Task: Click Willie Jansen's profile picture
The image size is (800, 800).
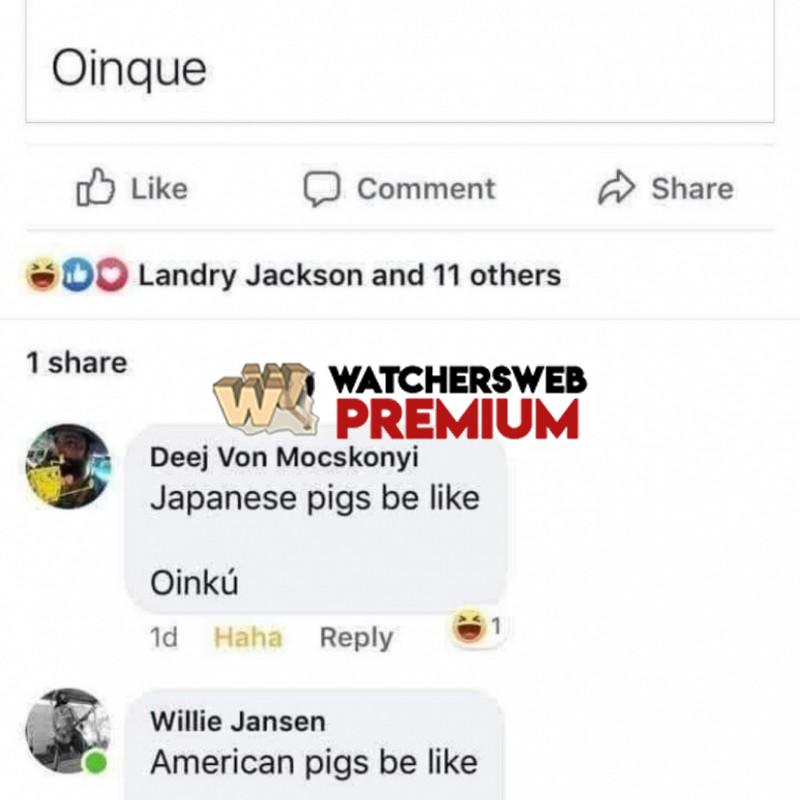Action: click(x=68, y=731)
